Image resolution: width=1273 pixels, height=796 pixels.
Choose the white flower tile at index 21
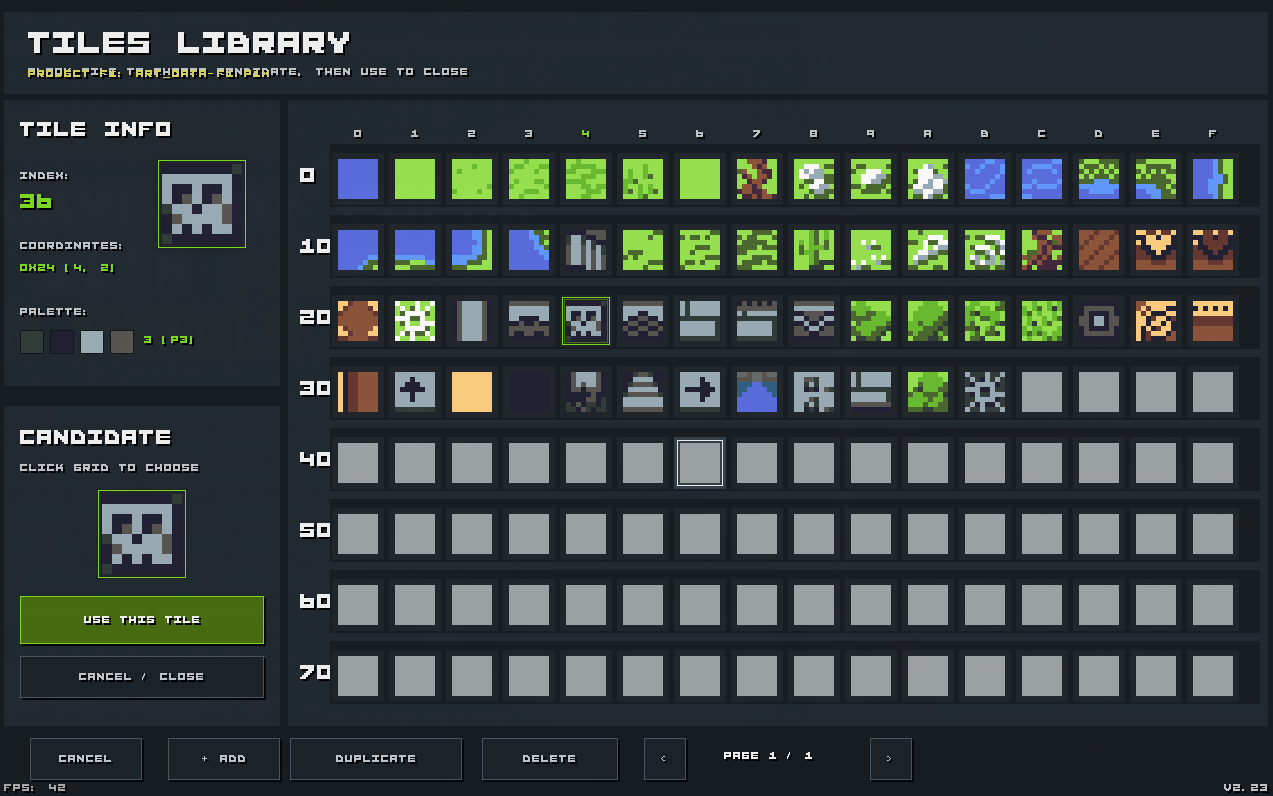coord(415,321)
